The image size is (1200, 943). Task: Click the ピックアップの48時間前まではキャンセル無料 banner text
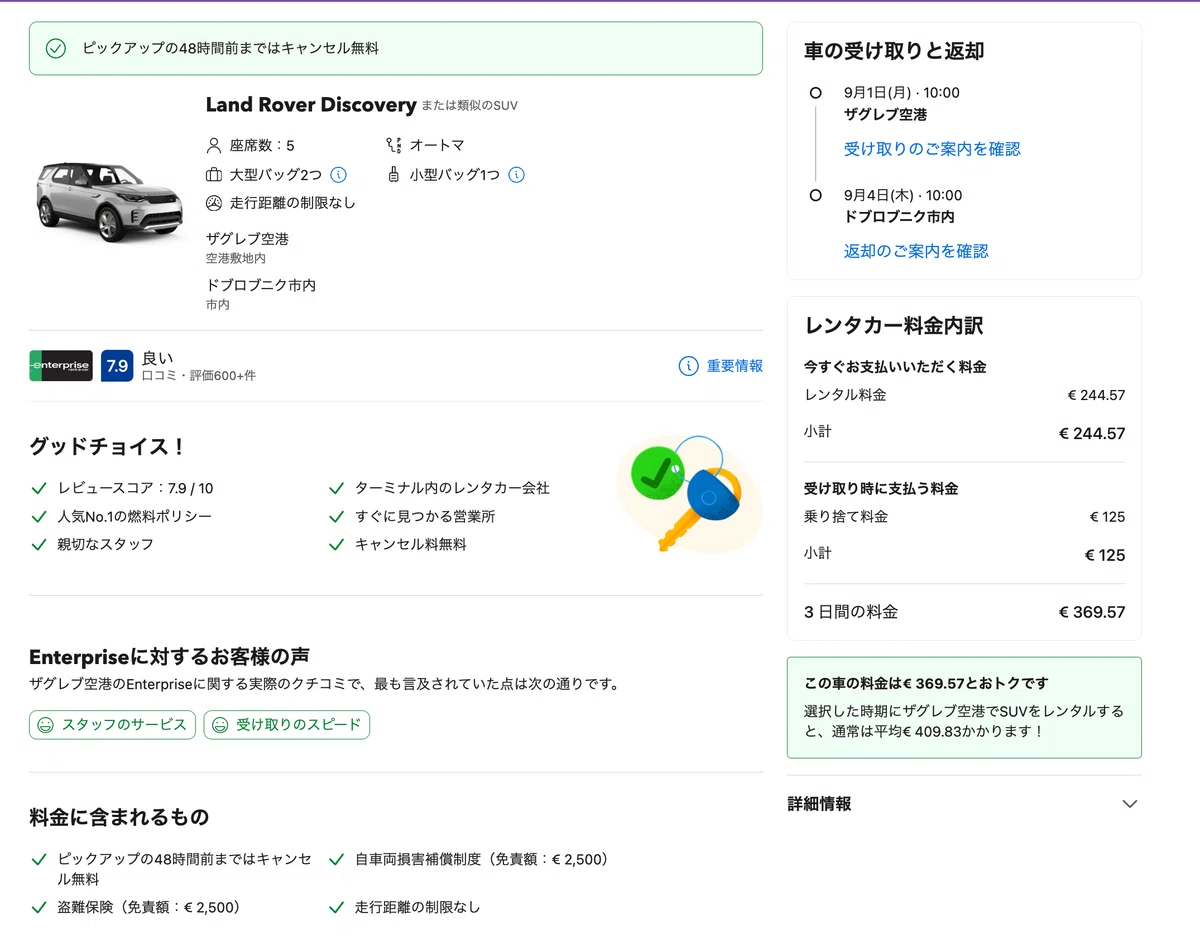click(x=230, y=48)
